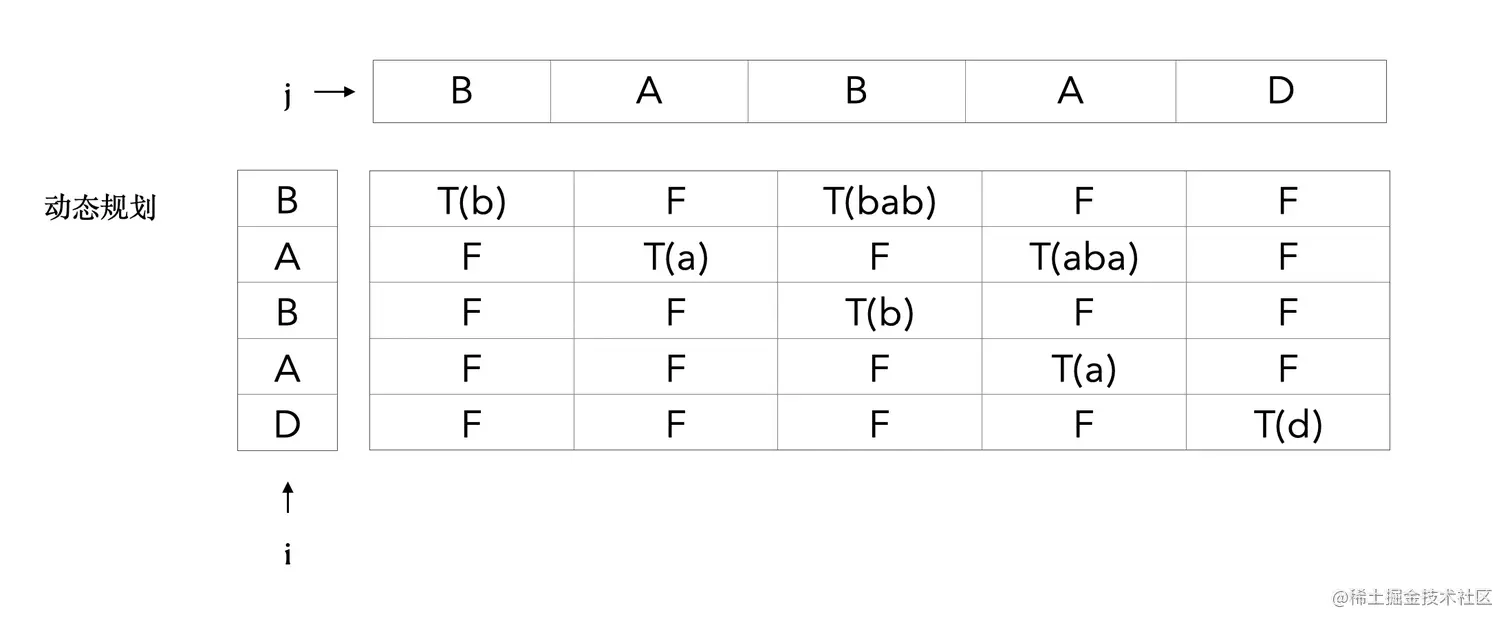The width and height of the screenshot is (1512, 627).
Task: Select T(b) cell in first table row
Action: pyautogui.click(x=472, y=201)
